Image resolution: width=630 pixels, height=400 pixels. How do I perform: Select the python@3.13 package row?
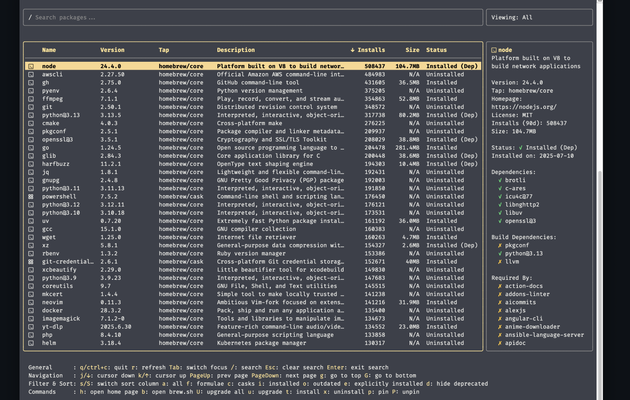point(253,115)
